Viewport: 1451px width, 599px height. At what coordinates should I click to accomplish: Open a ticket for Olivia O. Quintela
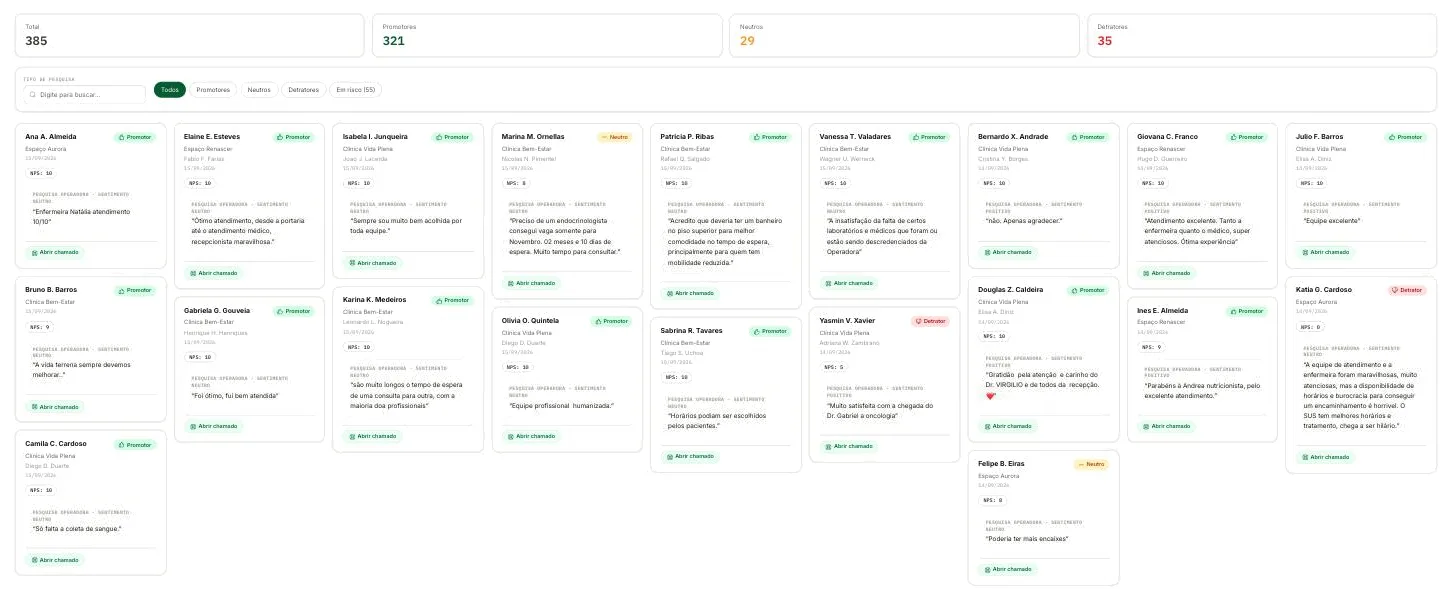531,436
